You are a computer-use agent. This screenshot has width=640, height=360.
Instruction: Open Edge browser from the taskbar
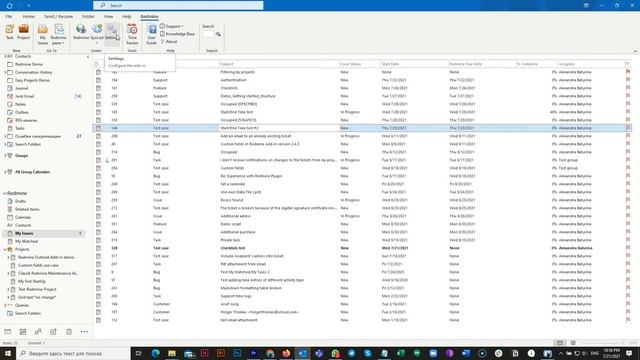pos(156,353)
